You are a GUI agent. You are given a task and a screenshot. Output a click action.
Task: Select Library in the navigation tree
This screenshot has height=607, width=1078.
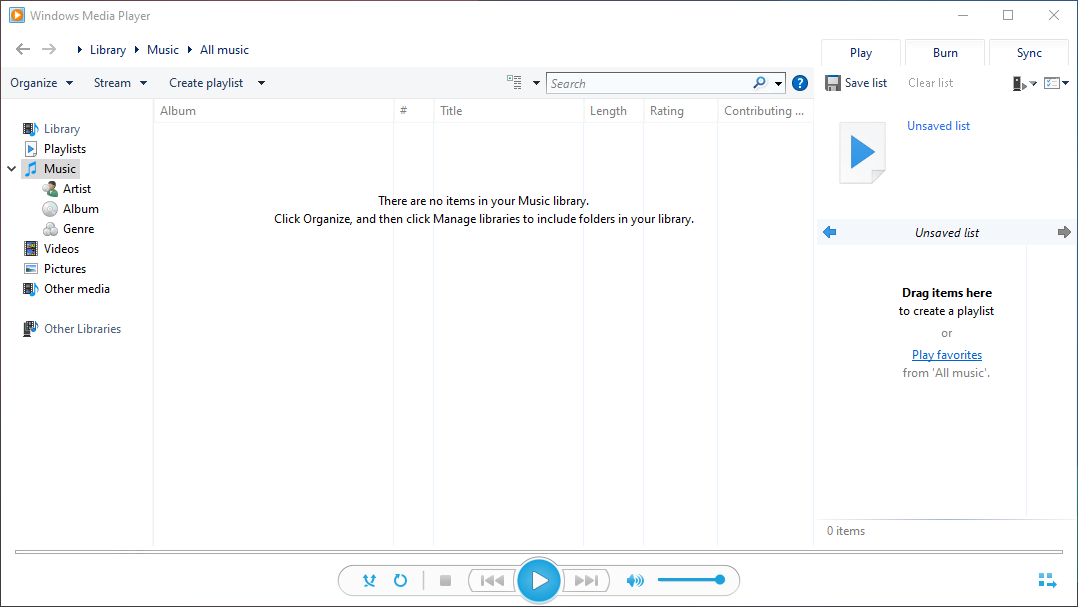[52, 129]
